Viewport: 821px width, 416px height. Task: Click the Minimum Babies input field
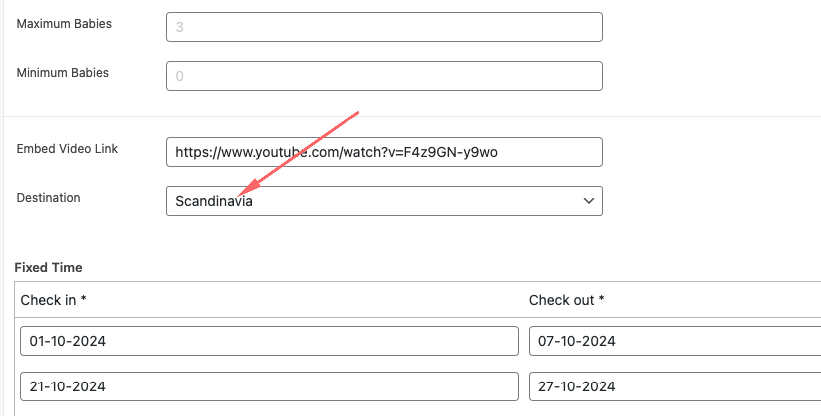[x=384, y=76]
